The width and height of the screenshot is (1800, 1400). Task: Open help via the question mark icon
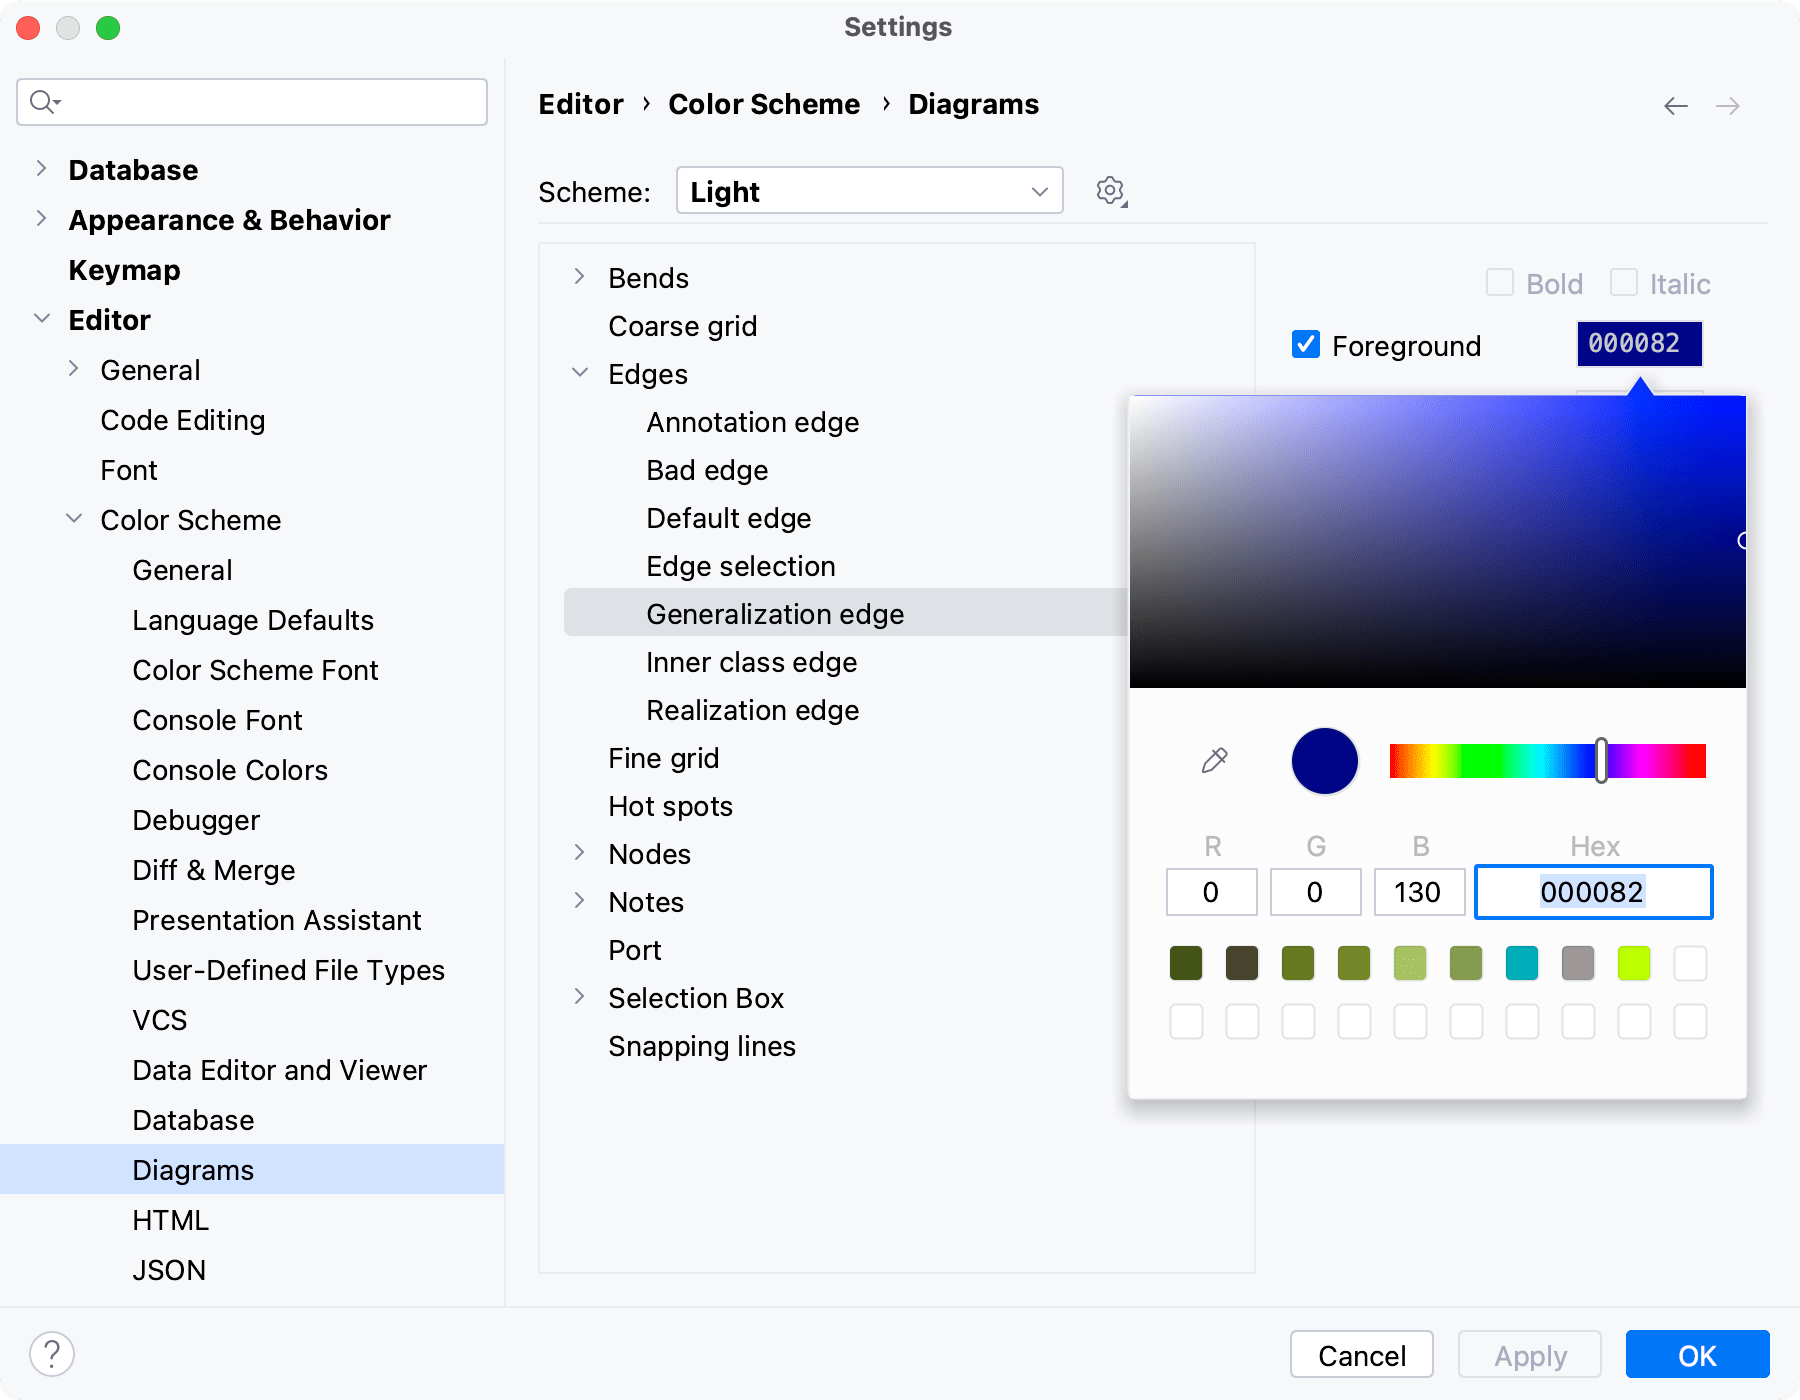[52, 1355]
